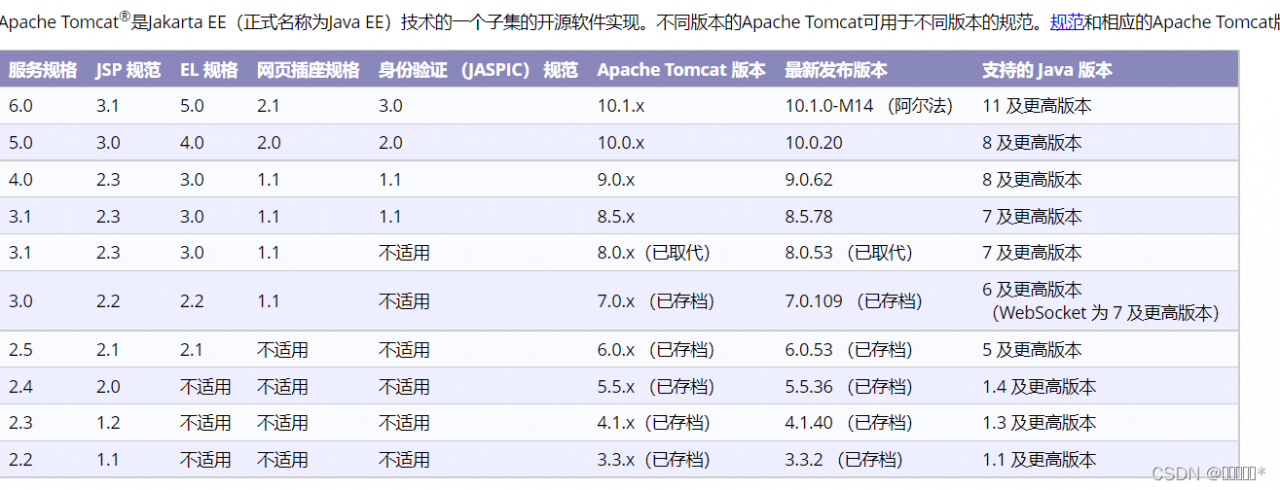The width and height of the screenshot is (1280, 490).
Task: Click servlet spec 5.0 in the 10.0.x row
Action: point(21,143)
